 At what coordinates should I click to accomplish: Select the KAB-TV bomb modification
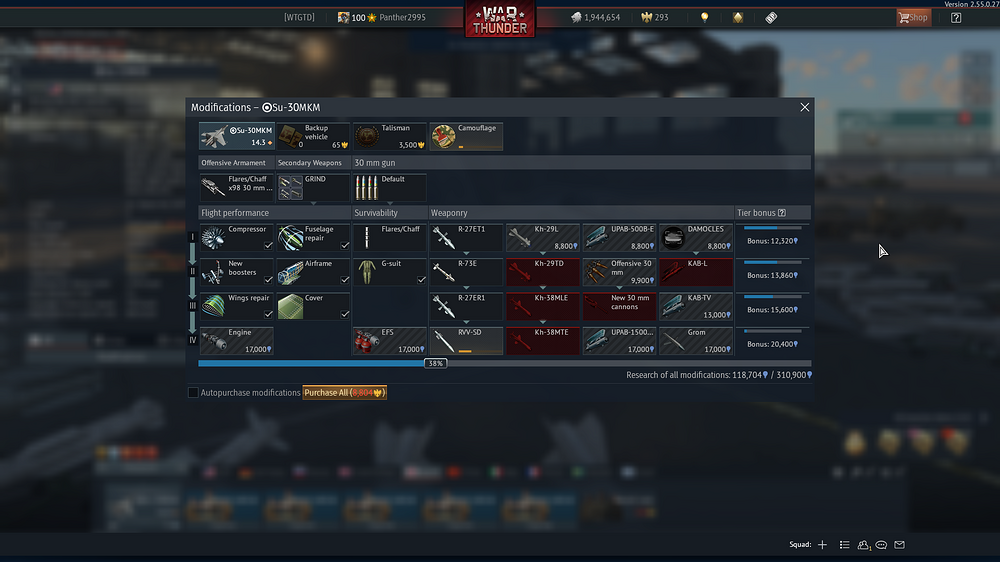[x=696, y=306]
